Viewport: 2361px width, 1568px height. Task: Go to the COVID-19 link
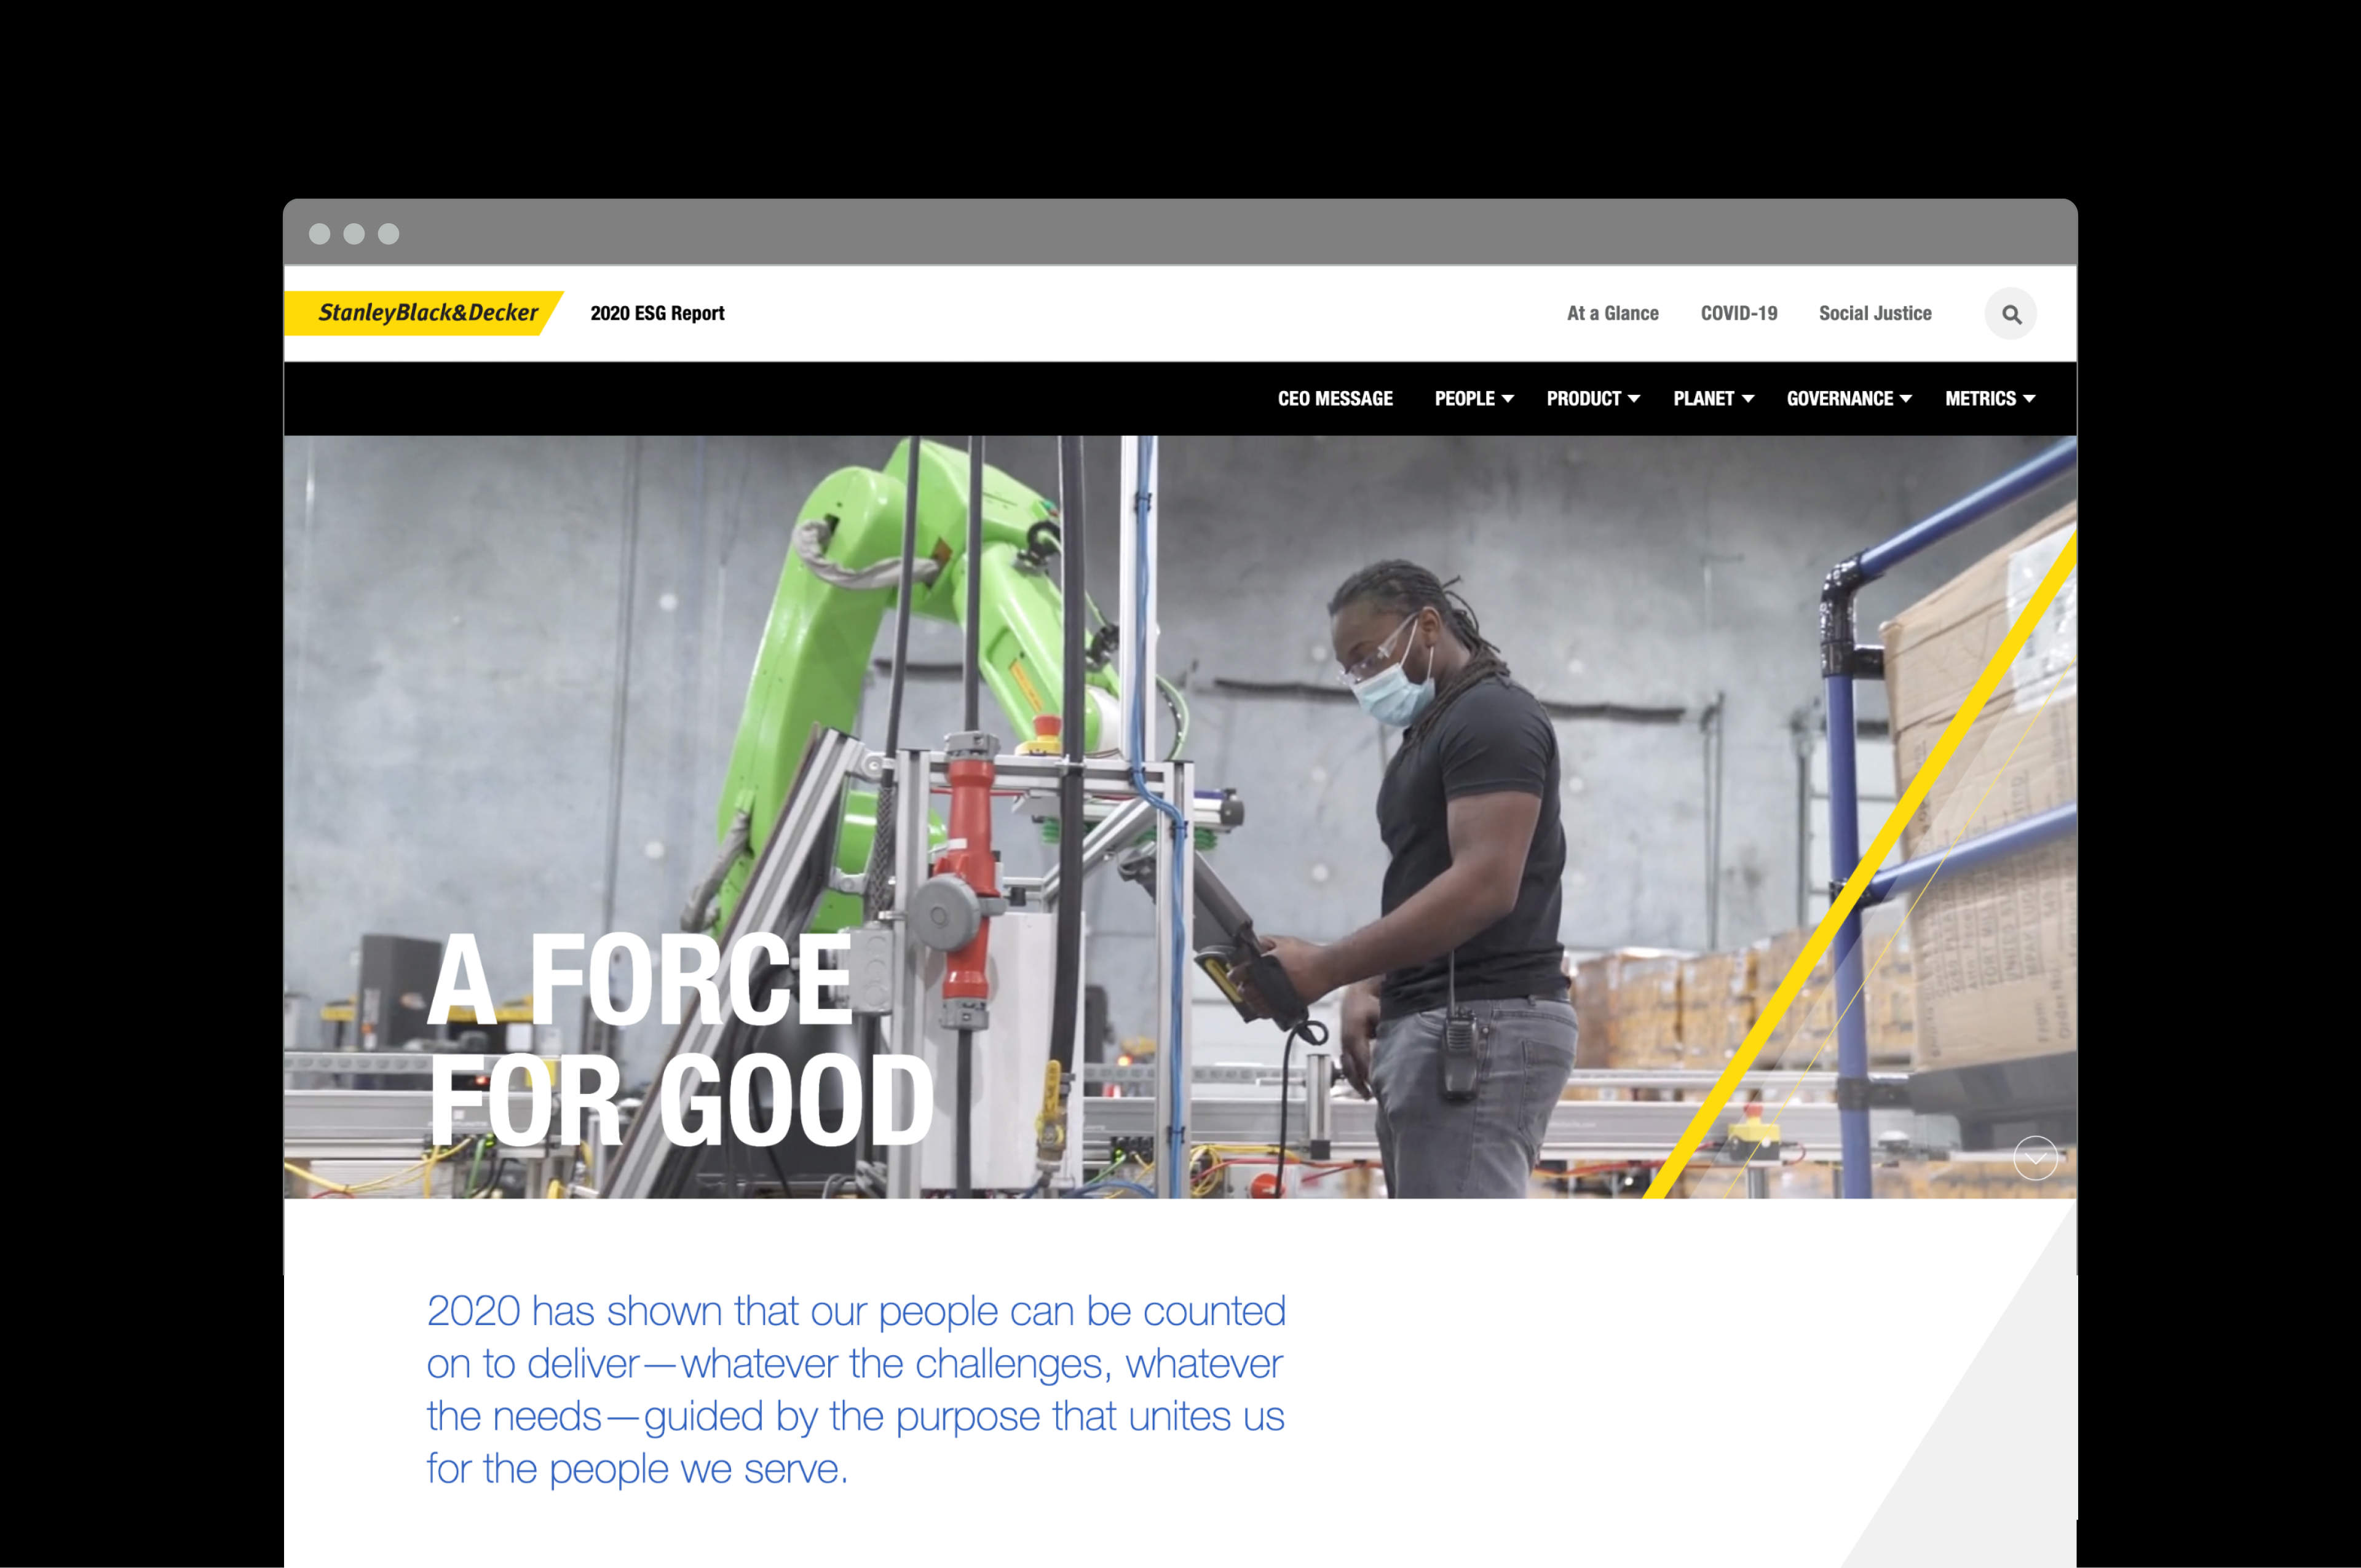click(1739, 313)
